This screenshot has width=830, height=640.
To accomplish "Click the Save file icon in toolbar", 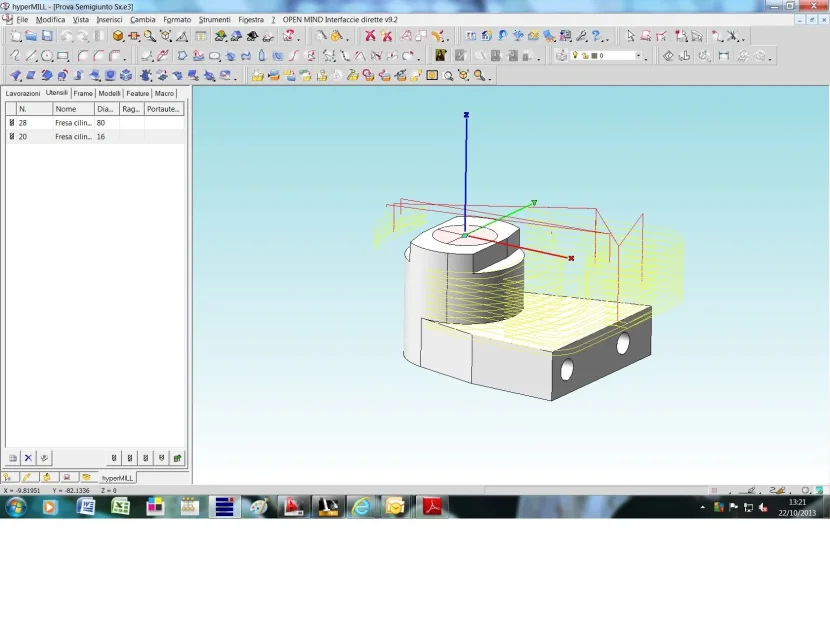I will (47, 36).
